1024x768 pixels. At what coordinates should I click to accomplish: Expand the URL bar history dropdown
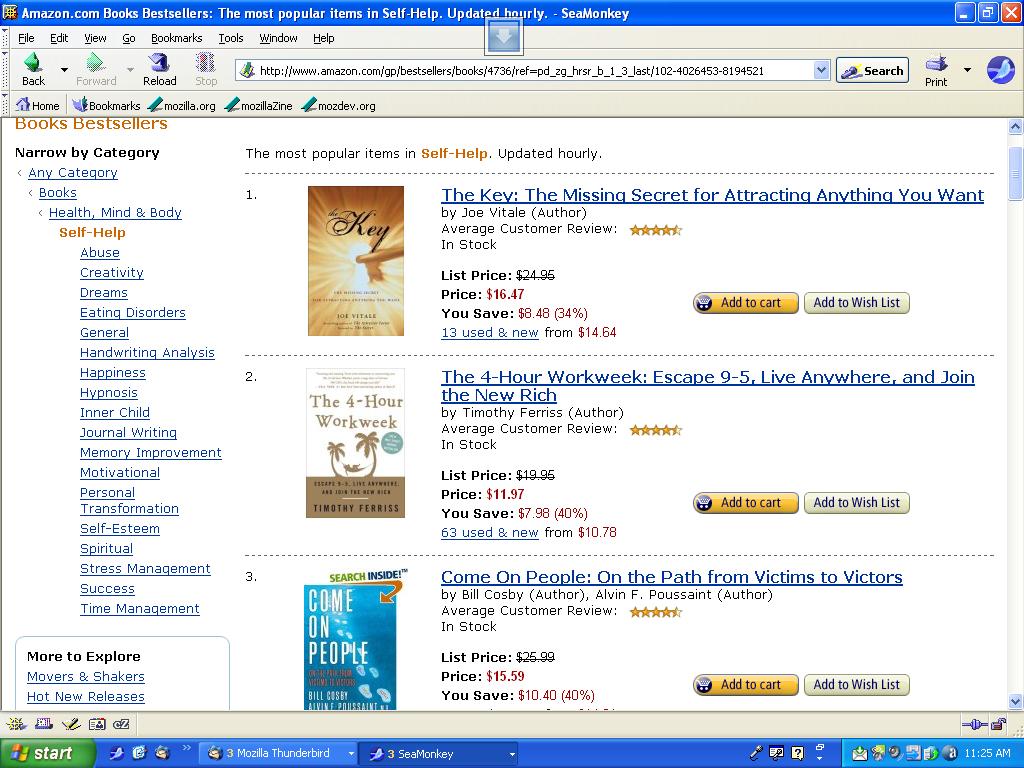point(822,70)
